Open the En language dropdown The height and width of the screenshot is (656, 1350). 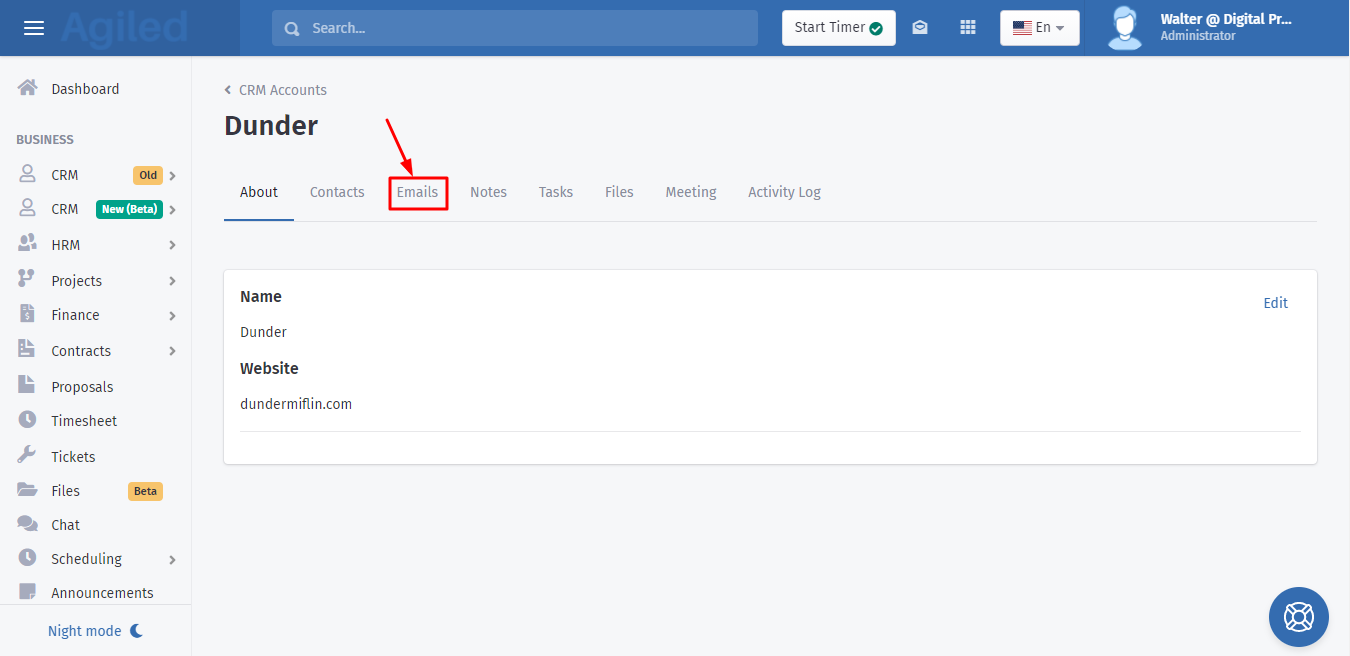click(x=1039, y=28)
